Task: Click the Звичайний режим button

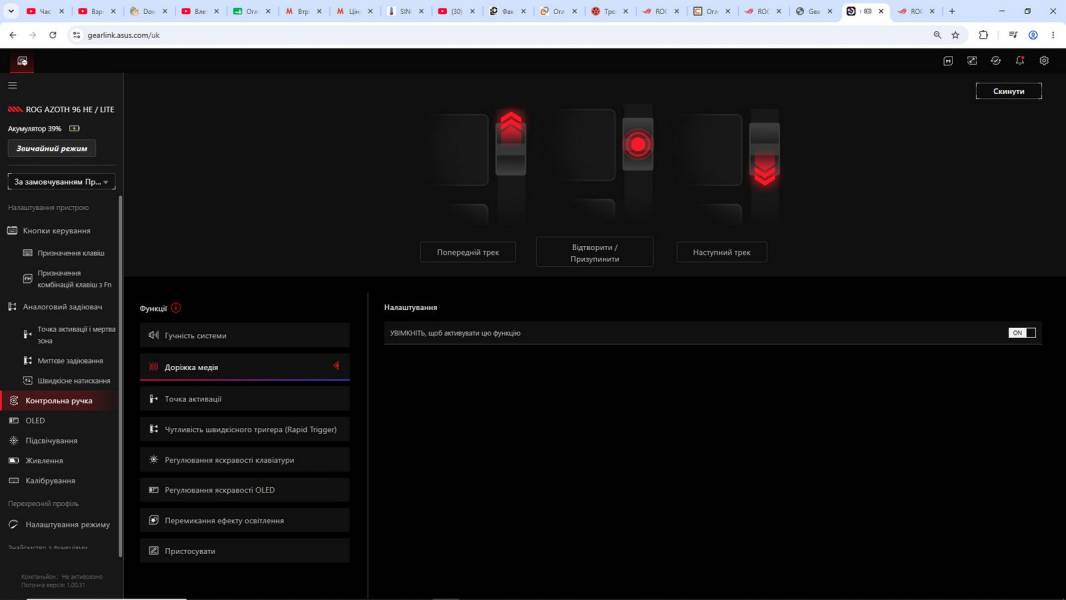Action: pyautogui.click(x=52, y=148)
